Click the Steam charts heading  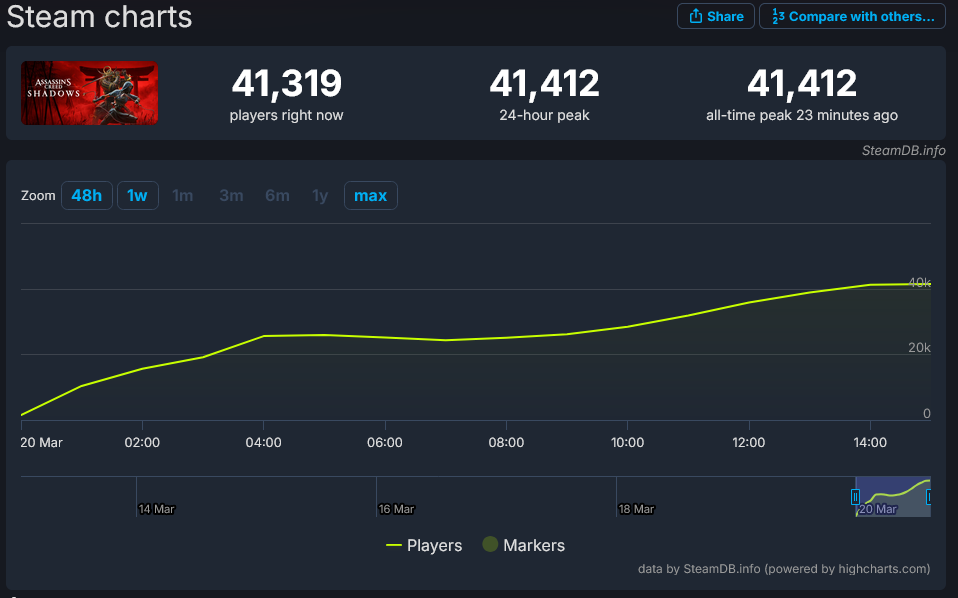(x=100, y=16)
